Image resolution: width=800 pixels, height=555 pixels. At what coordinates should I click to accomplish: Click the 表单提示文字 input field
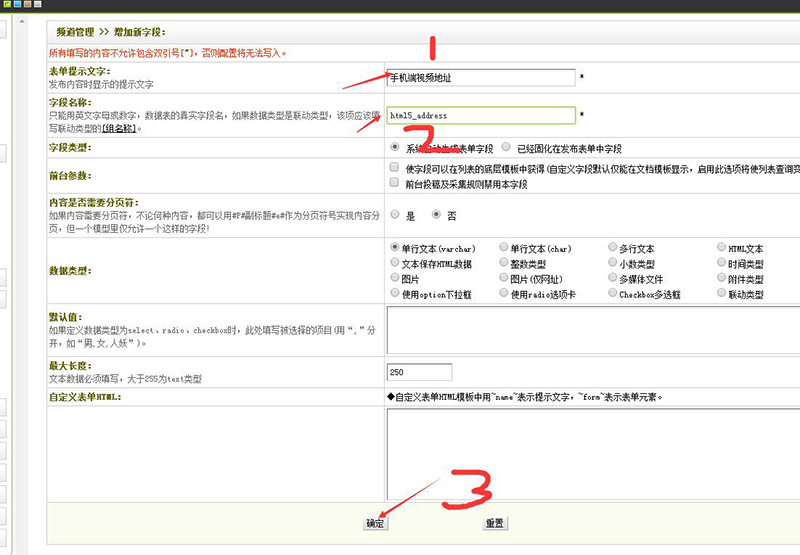(480, 77)
